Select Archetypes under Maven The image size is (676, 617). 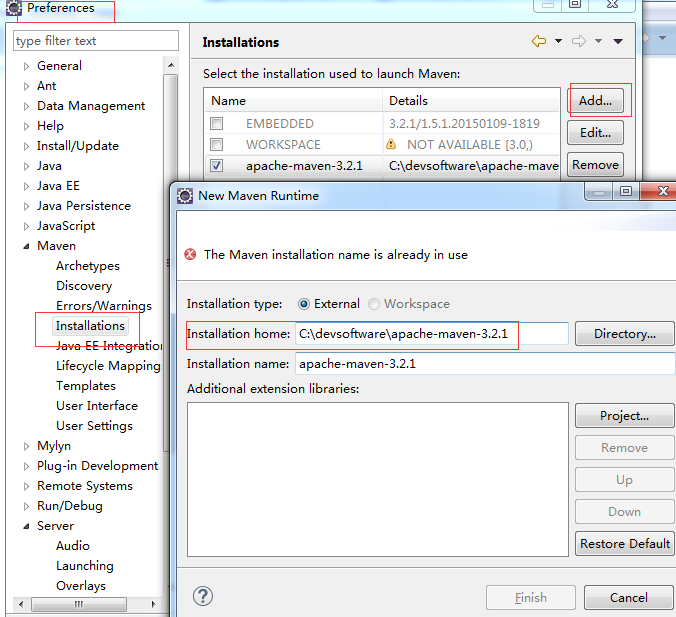[x=88, y=266]
